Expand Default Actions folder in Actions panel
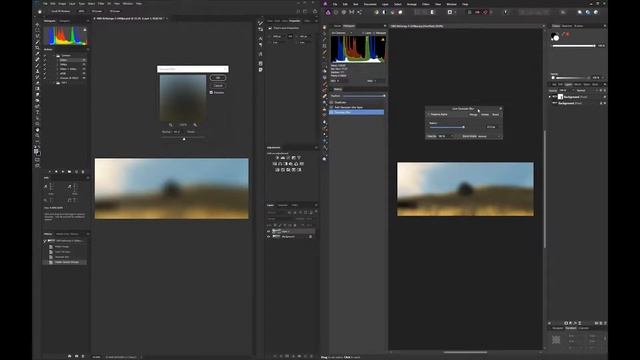The width and height of the screenshot is (640, 360). (x=53, y=56)
